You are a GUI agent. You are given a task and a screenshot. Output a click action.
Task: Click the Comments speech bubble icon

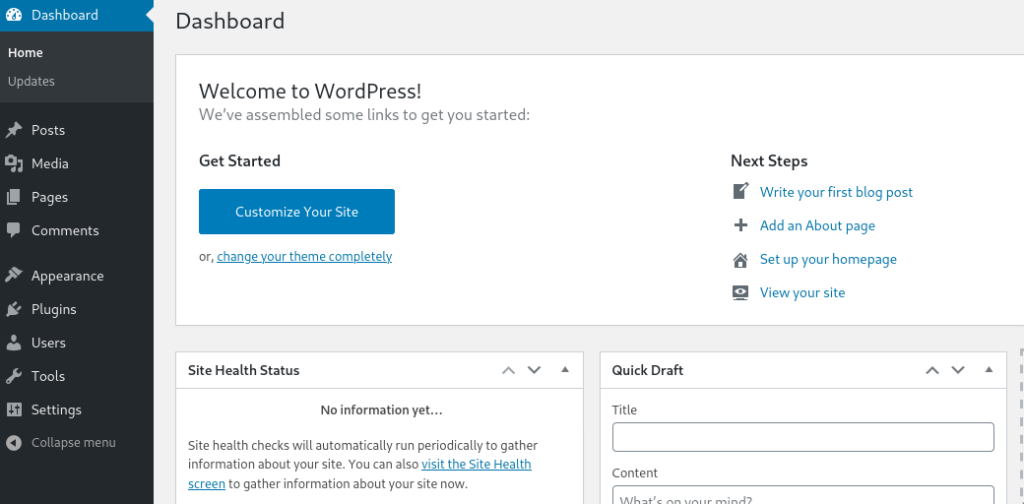pyautogui.click(x=14, y=230)
